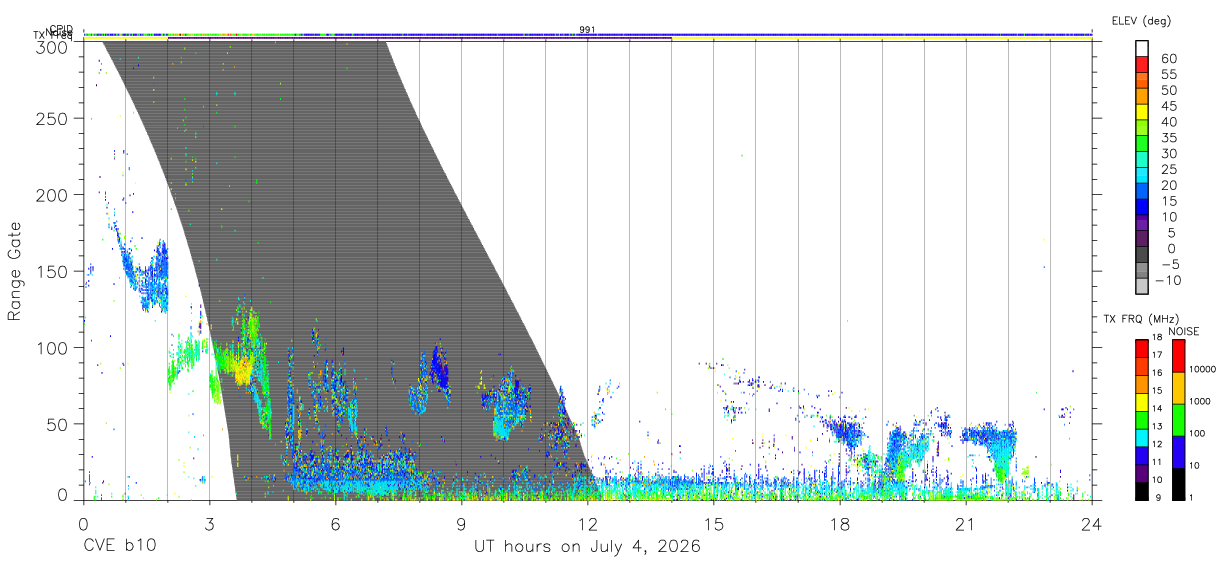This screenshot has height=567, width=1228.
Task: Select the NOISE legend value "100"
Action: pos(1198,433)
